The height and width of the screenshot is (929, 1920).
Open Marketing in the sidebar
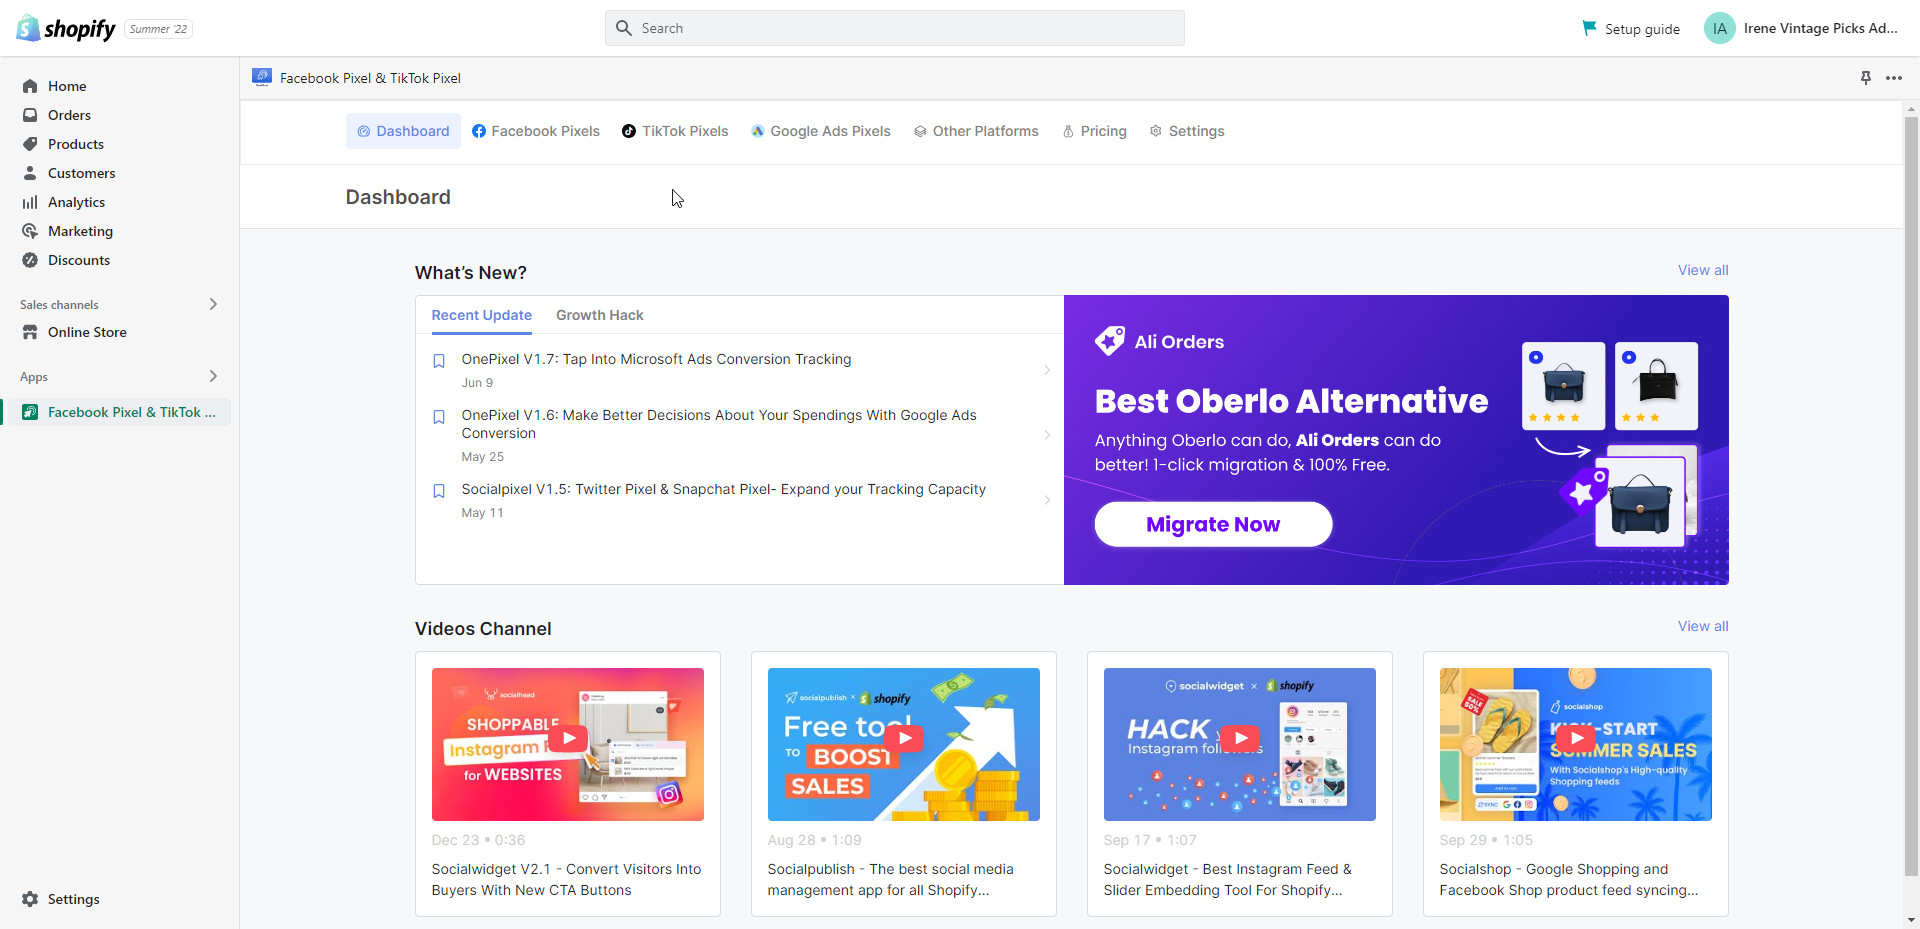pos(80,231)
